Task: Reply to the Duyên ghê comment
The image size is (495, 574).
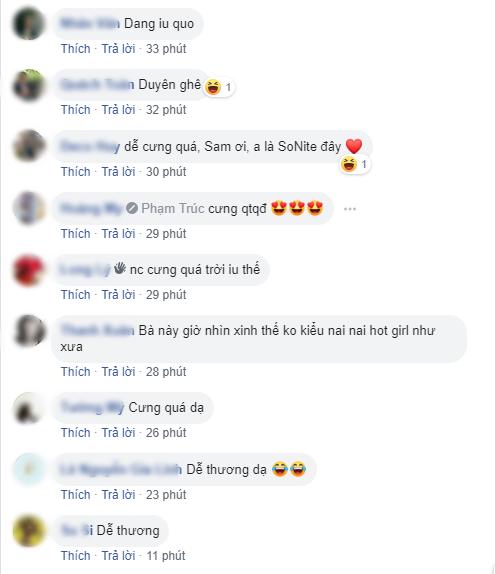Action: pyautogui.click(x=118, y=110)
